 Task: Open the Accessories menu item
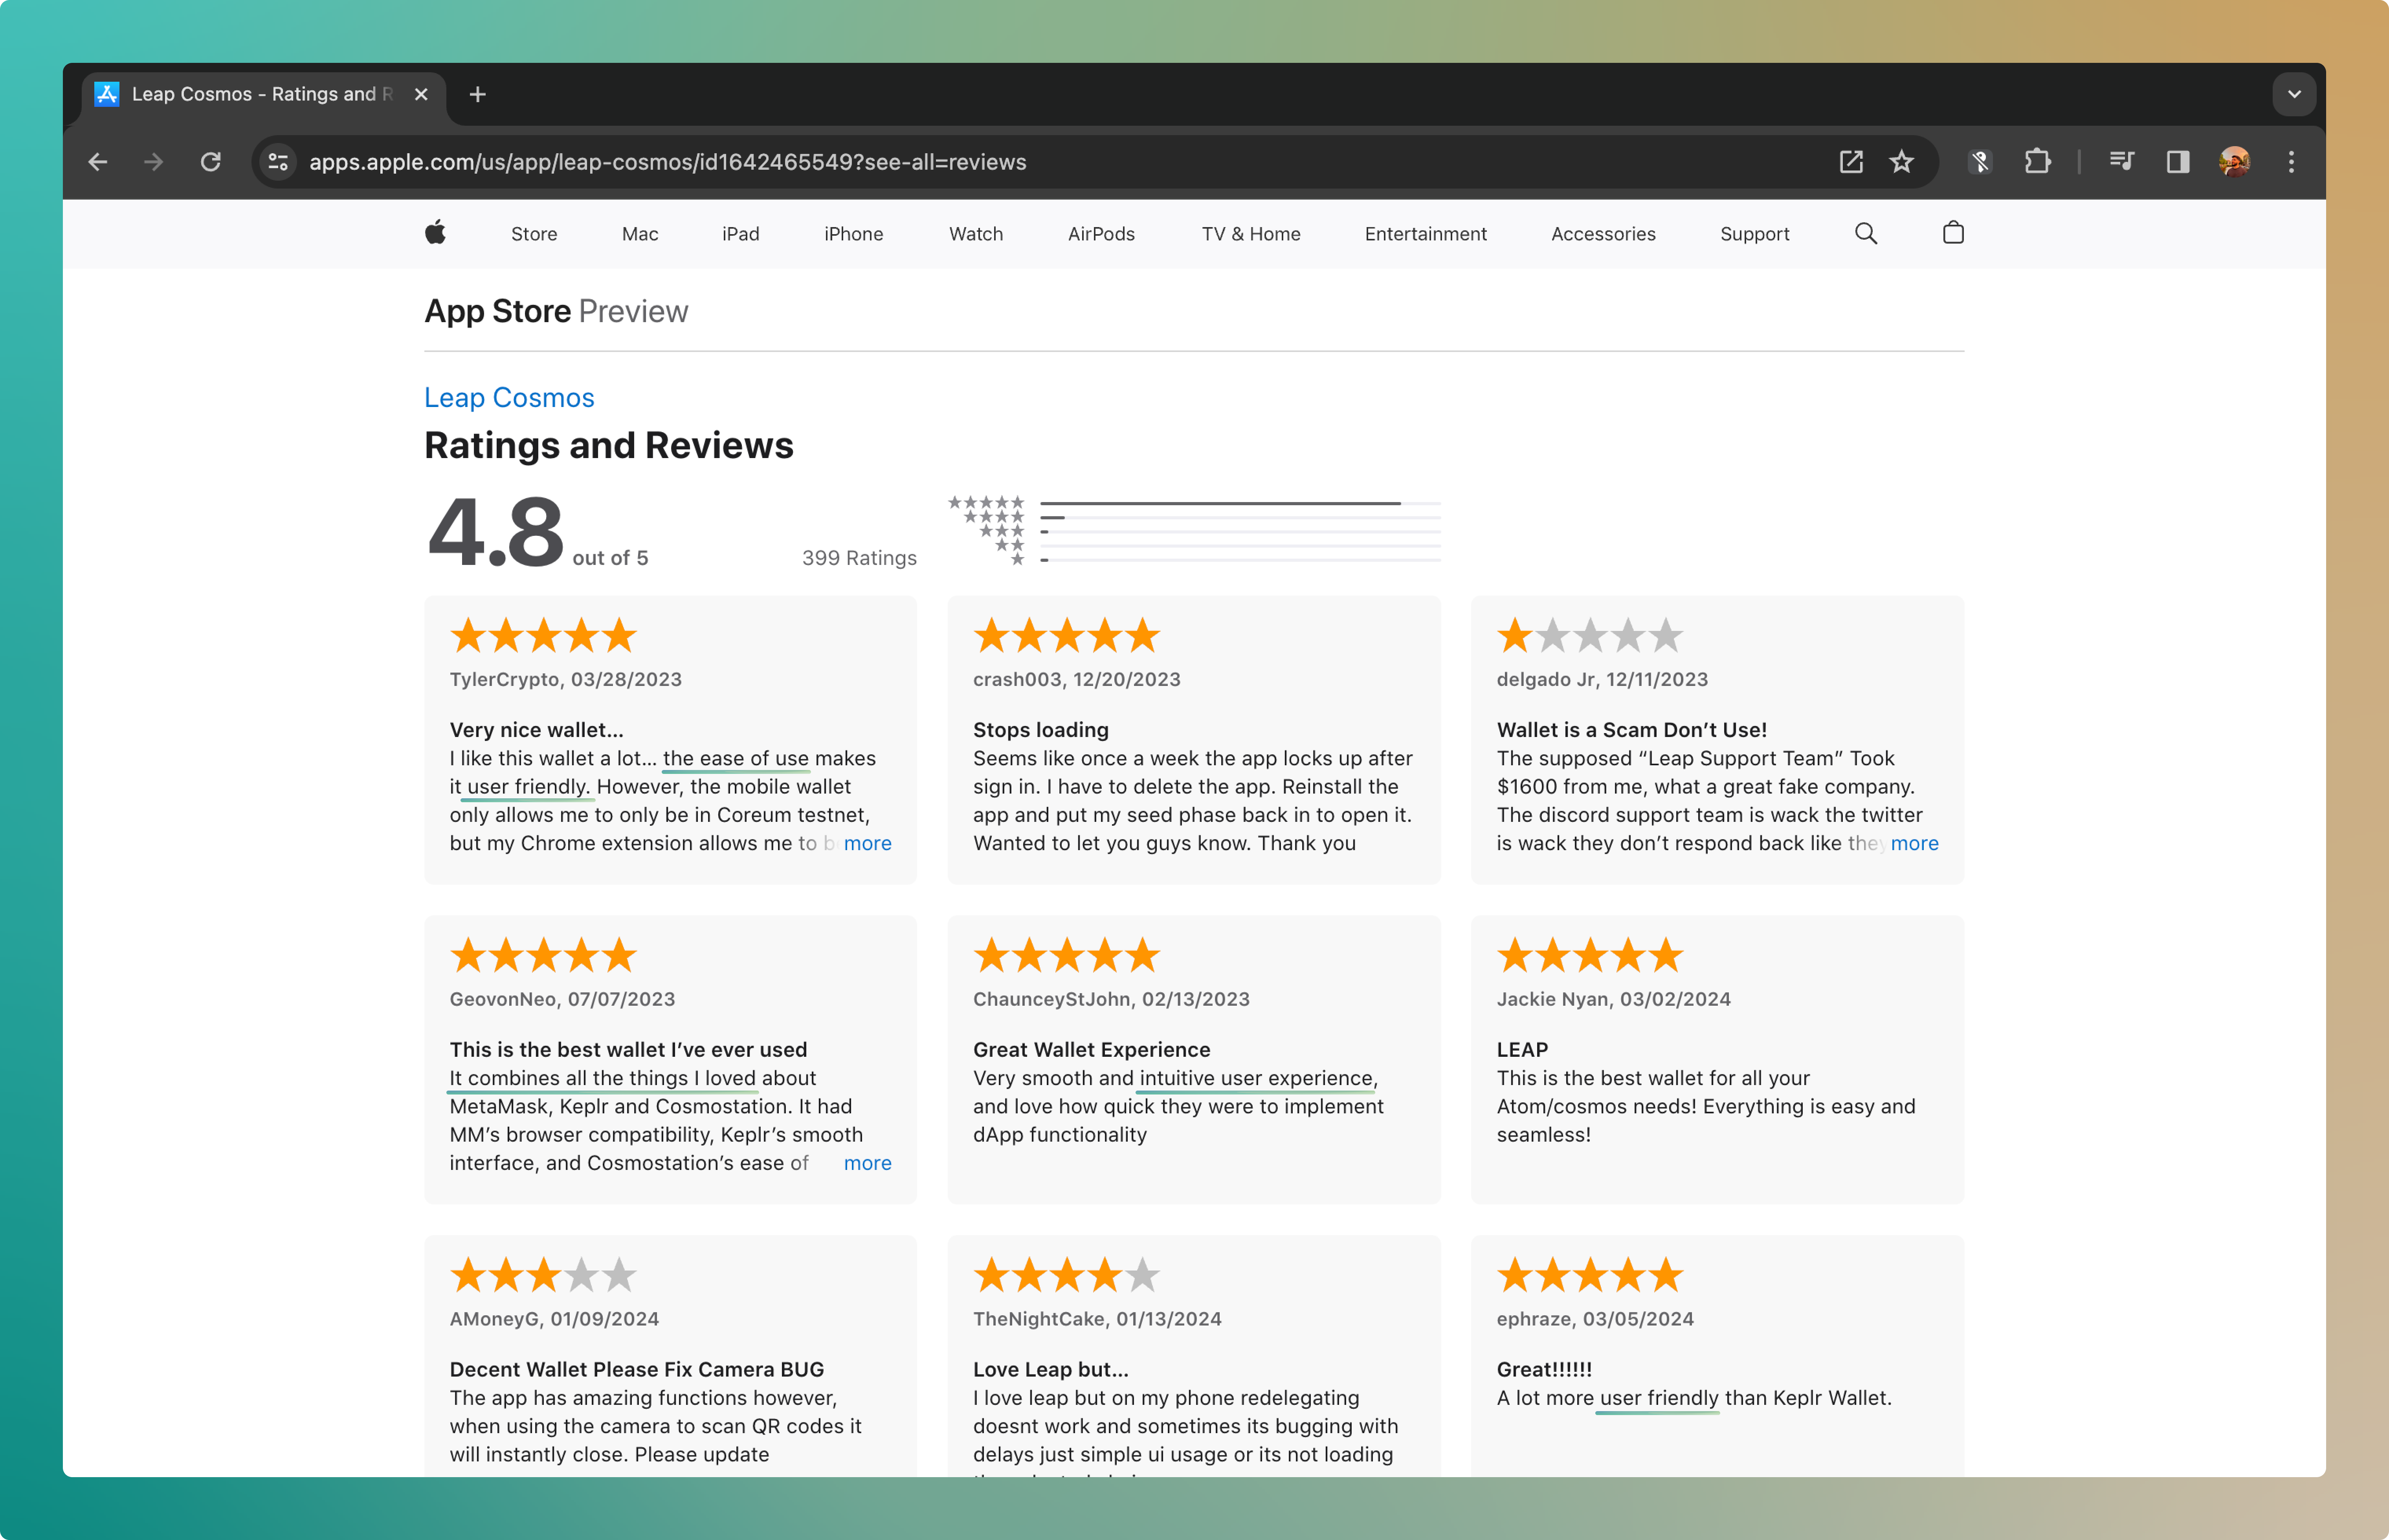pos(1603,234)
